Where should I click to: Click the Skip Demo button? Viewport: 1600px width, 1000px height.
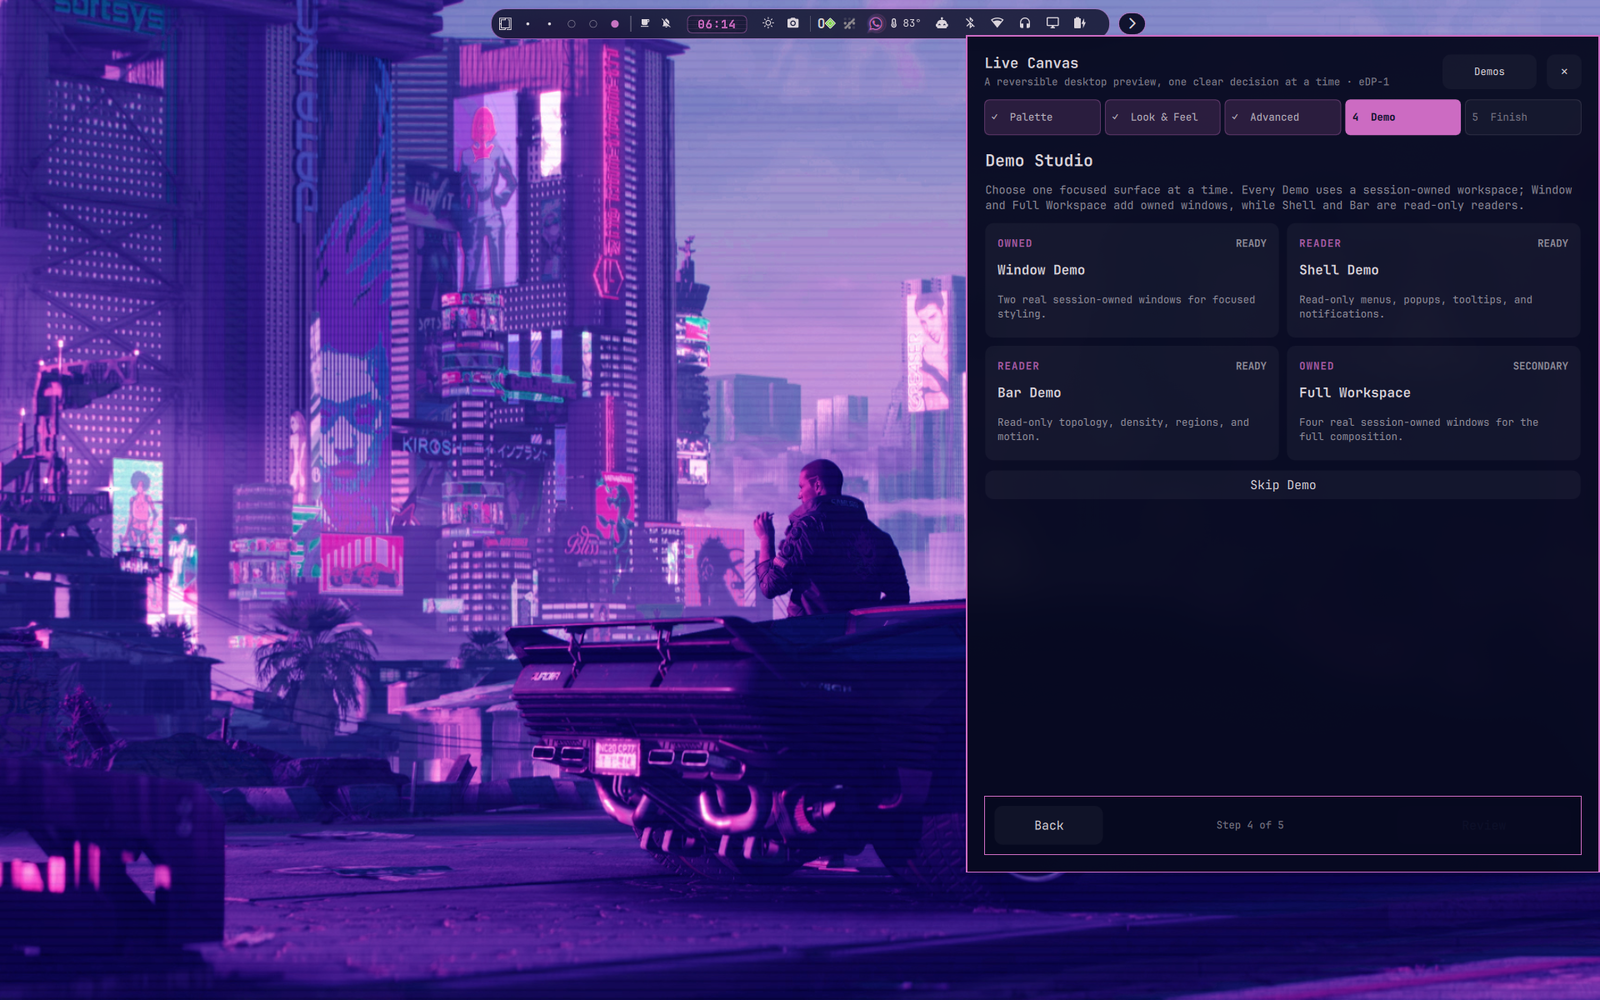click(1283, 485)
